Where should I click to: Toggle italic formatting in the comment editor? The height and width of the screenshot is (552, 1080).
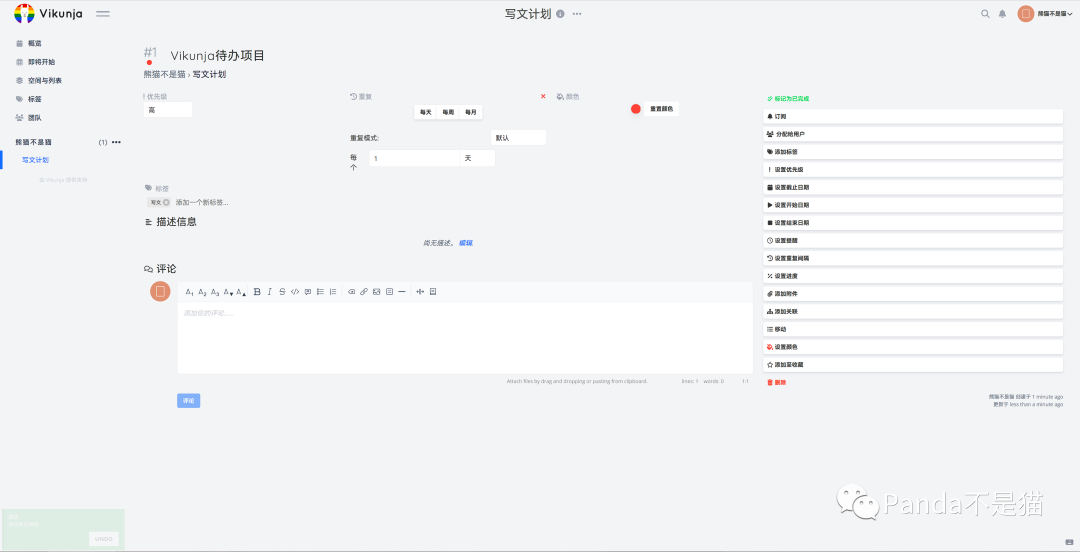point(270,292)
